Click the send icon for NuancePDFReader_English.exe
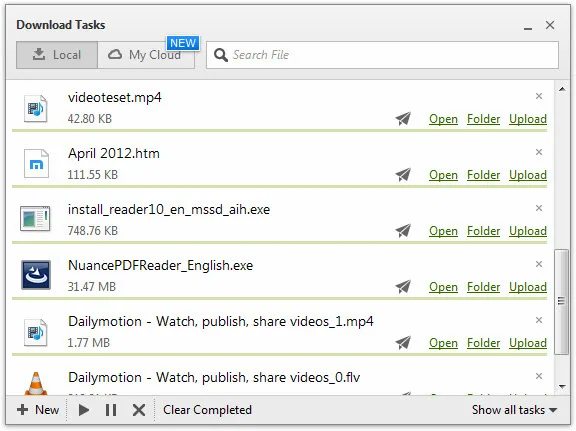Image resolution: width=576 pixels, height=431 pixels. tap(403, 287)
